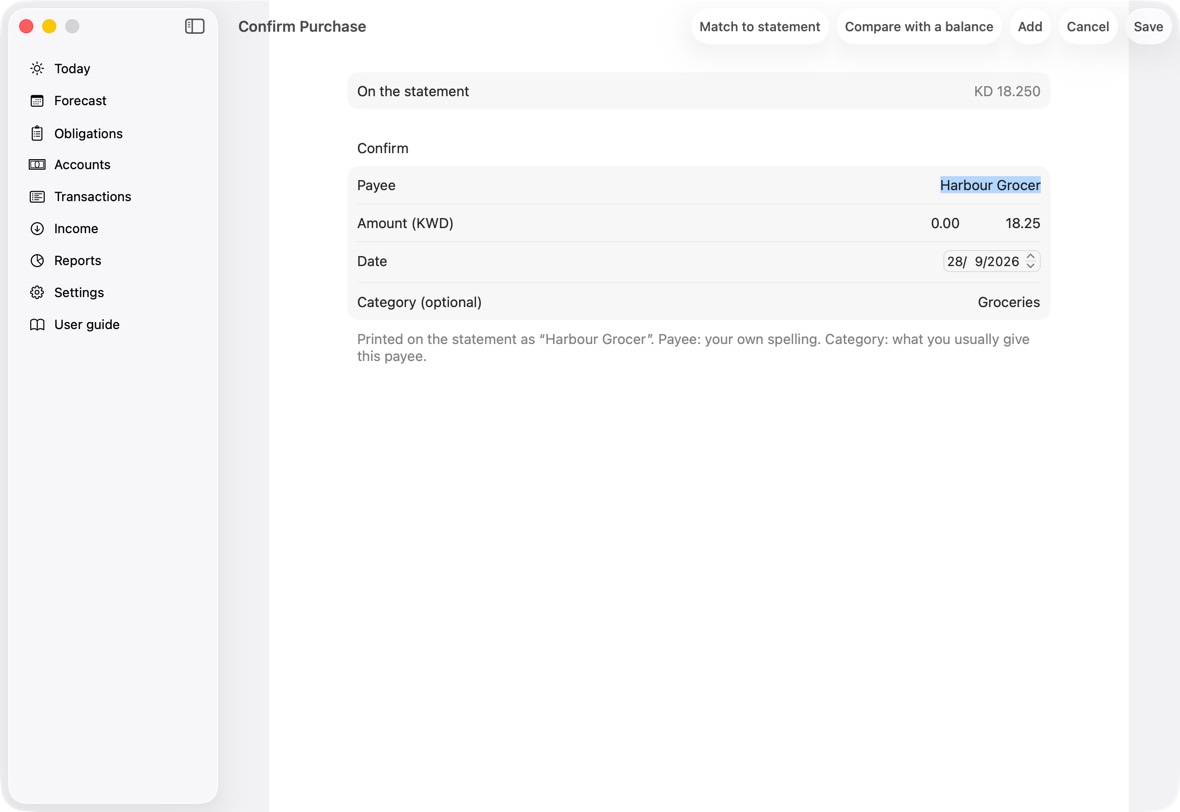Click the Payee row label
1180x812 pixels.
point(376,185)
